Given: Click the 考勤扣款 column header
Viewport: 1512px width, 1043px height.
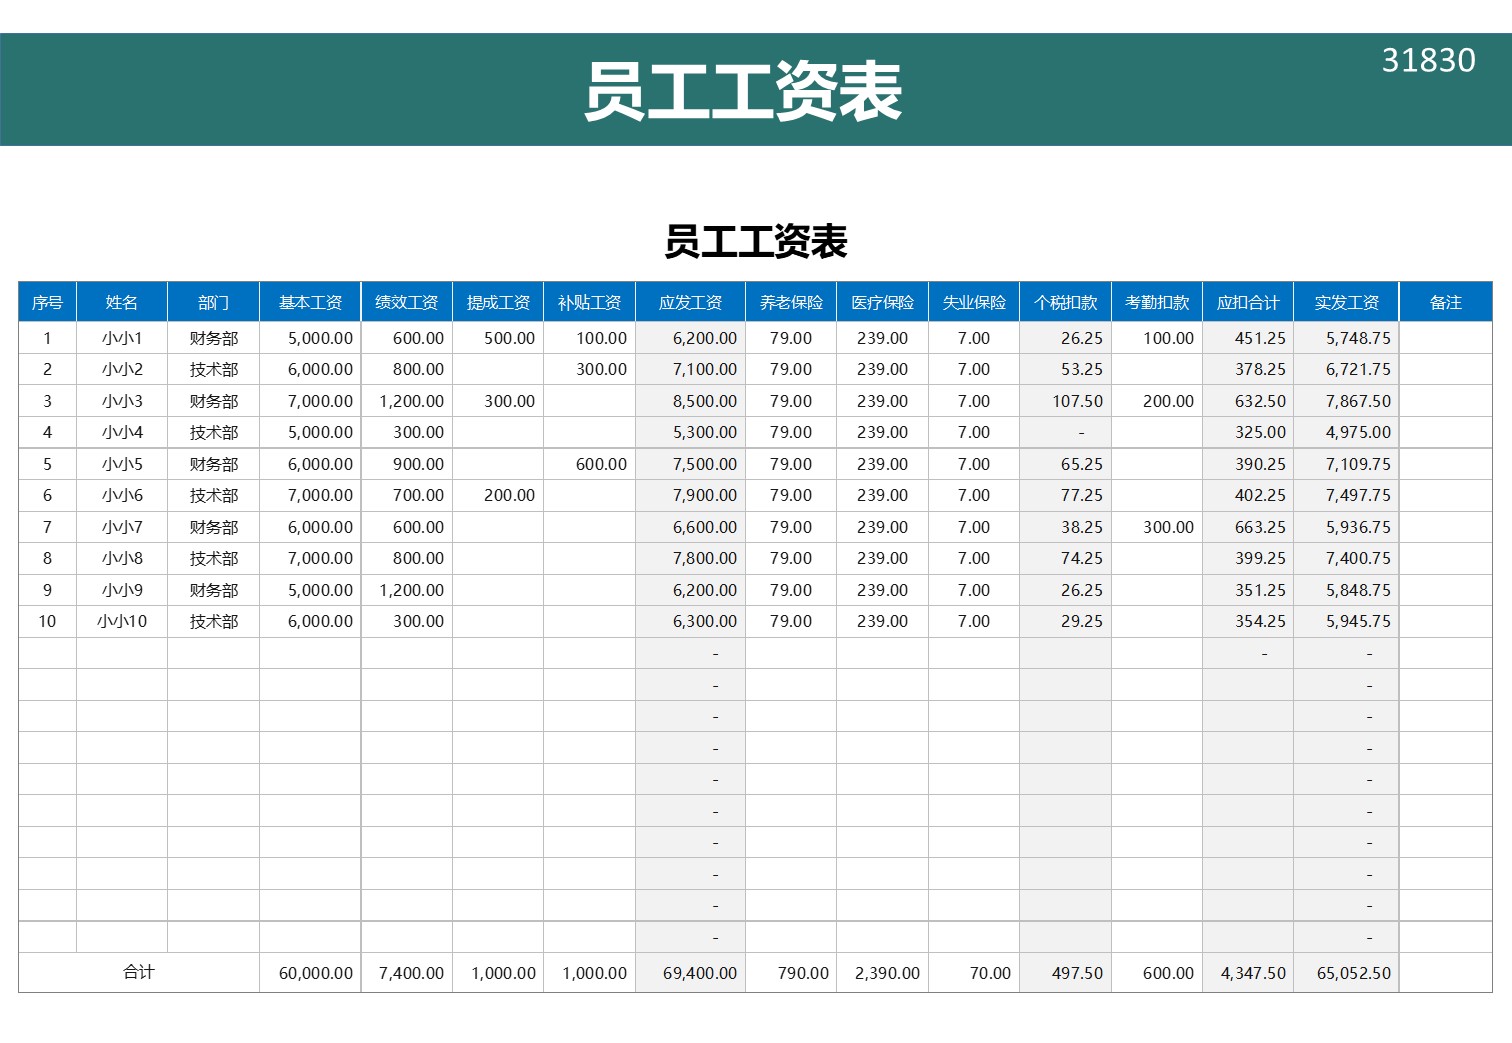Looking at the screenshot, I should click(x=1157, y=302).
